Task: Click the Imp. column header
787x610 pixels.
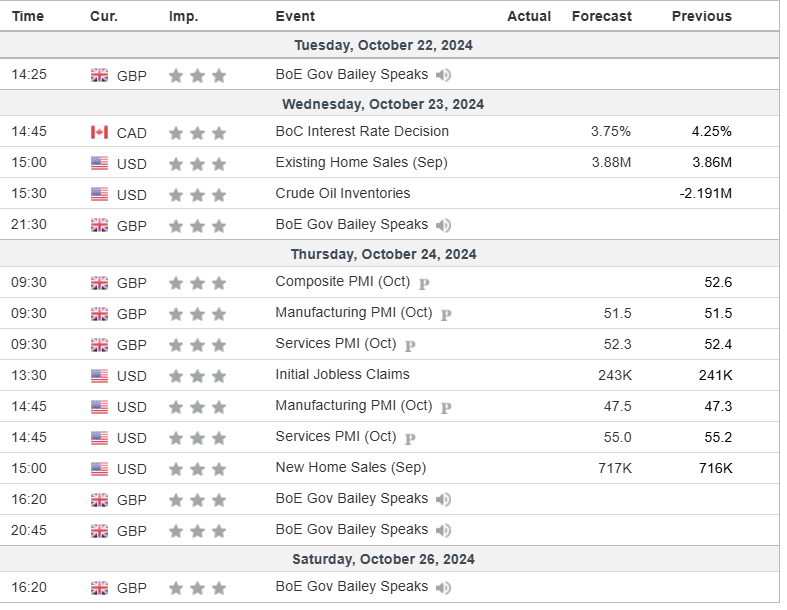Action: [183, 16]
